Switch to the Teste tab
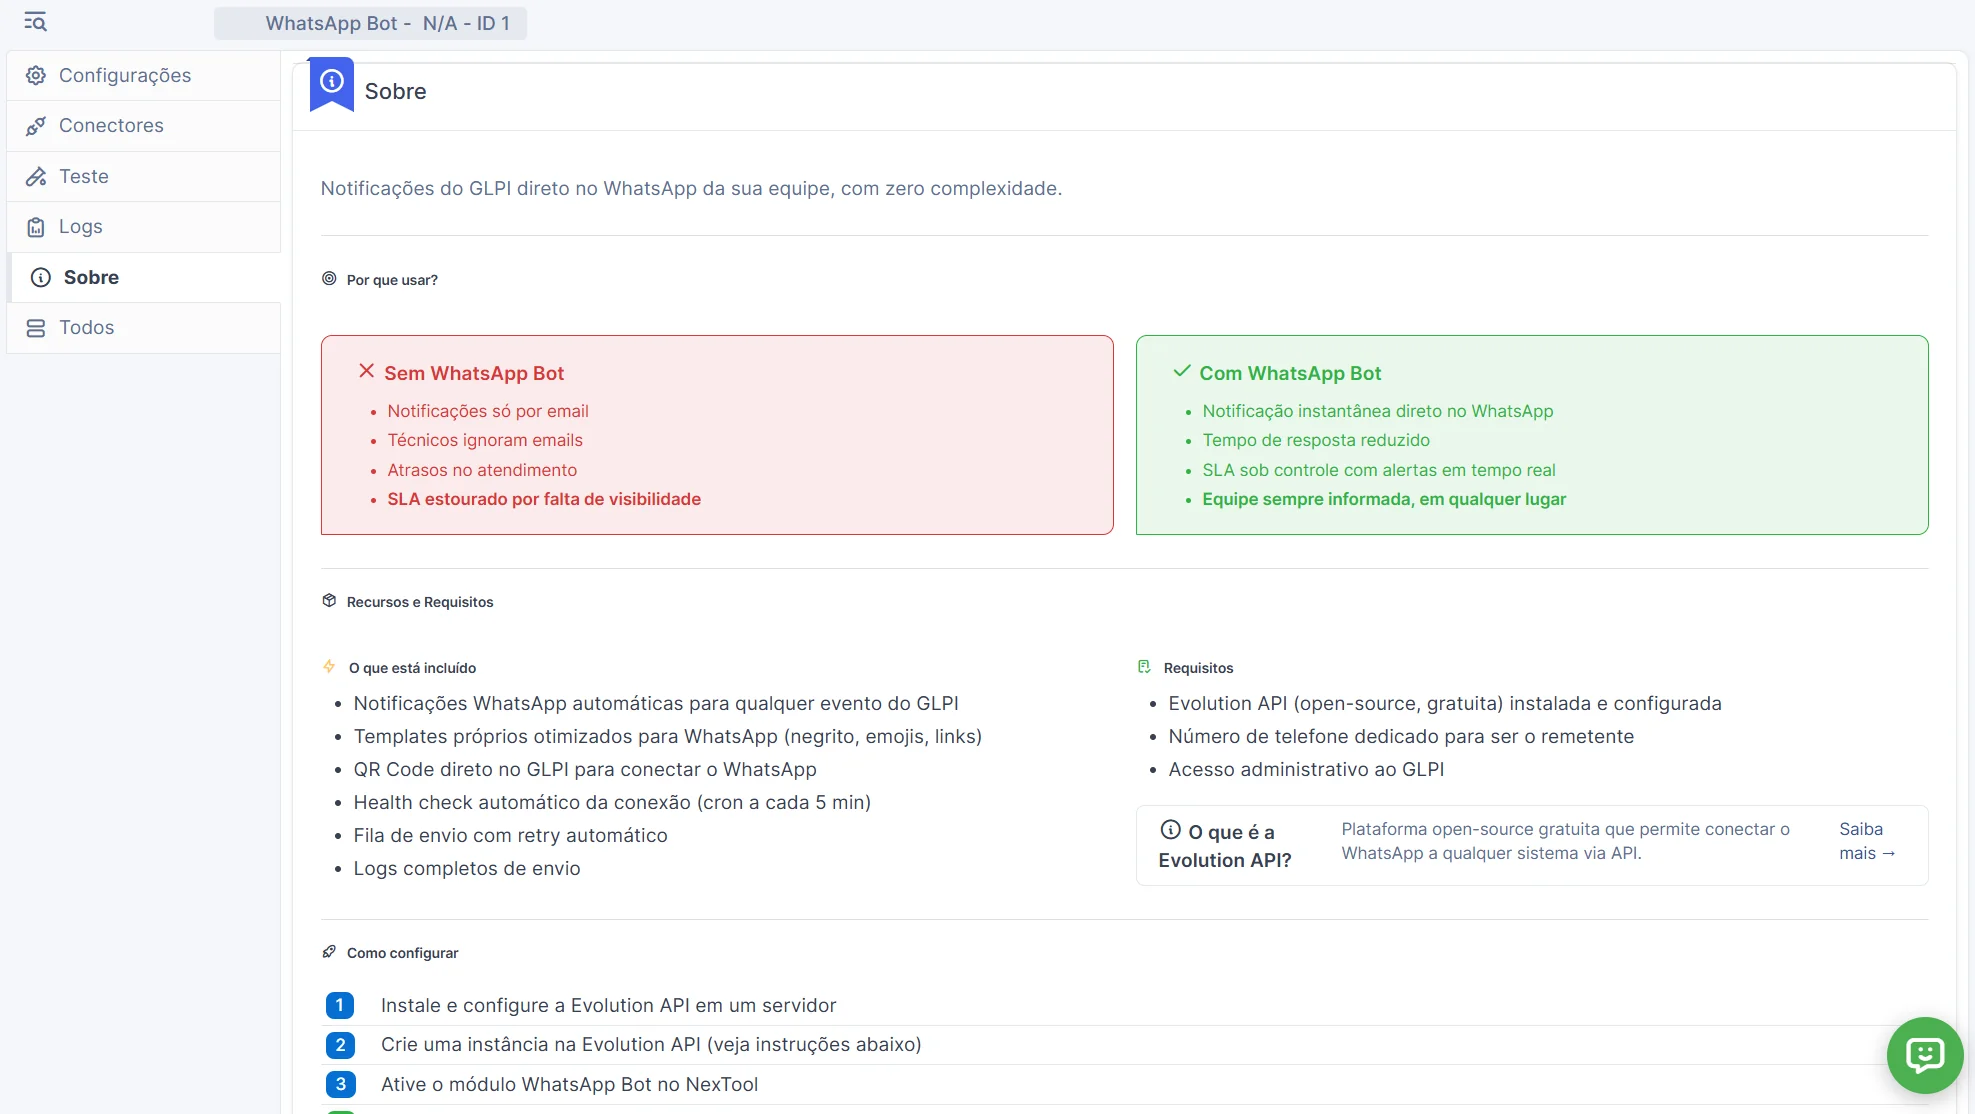 pyautogui.click(x=143, y=177)
